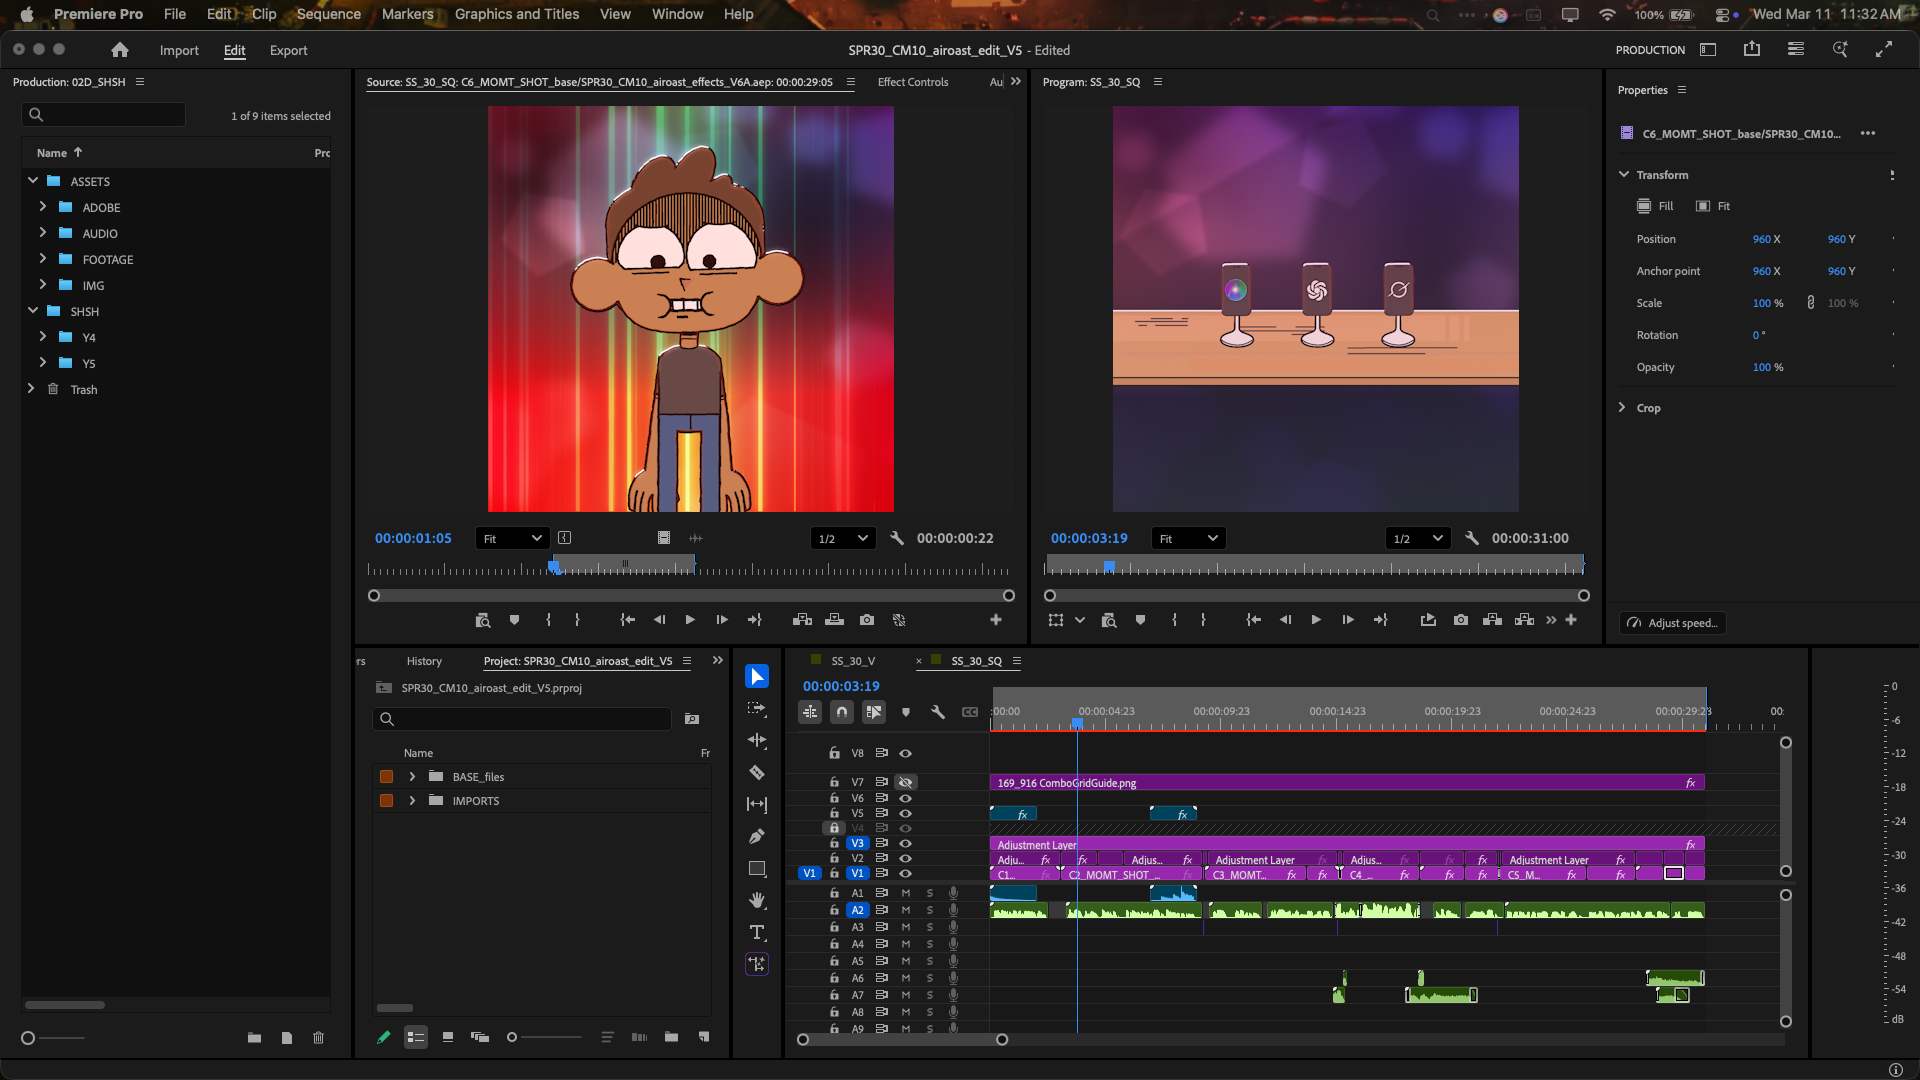Switch to the Export workspace tab
This screenshot has width=1920, height=1080.
288,50
